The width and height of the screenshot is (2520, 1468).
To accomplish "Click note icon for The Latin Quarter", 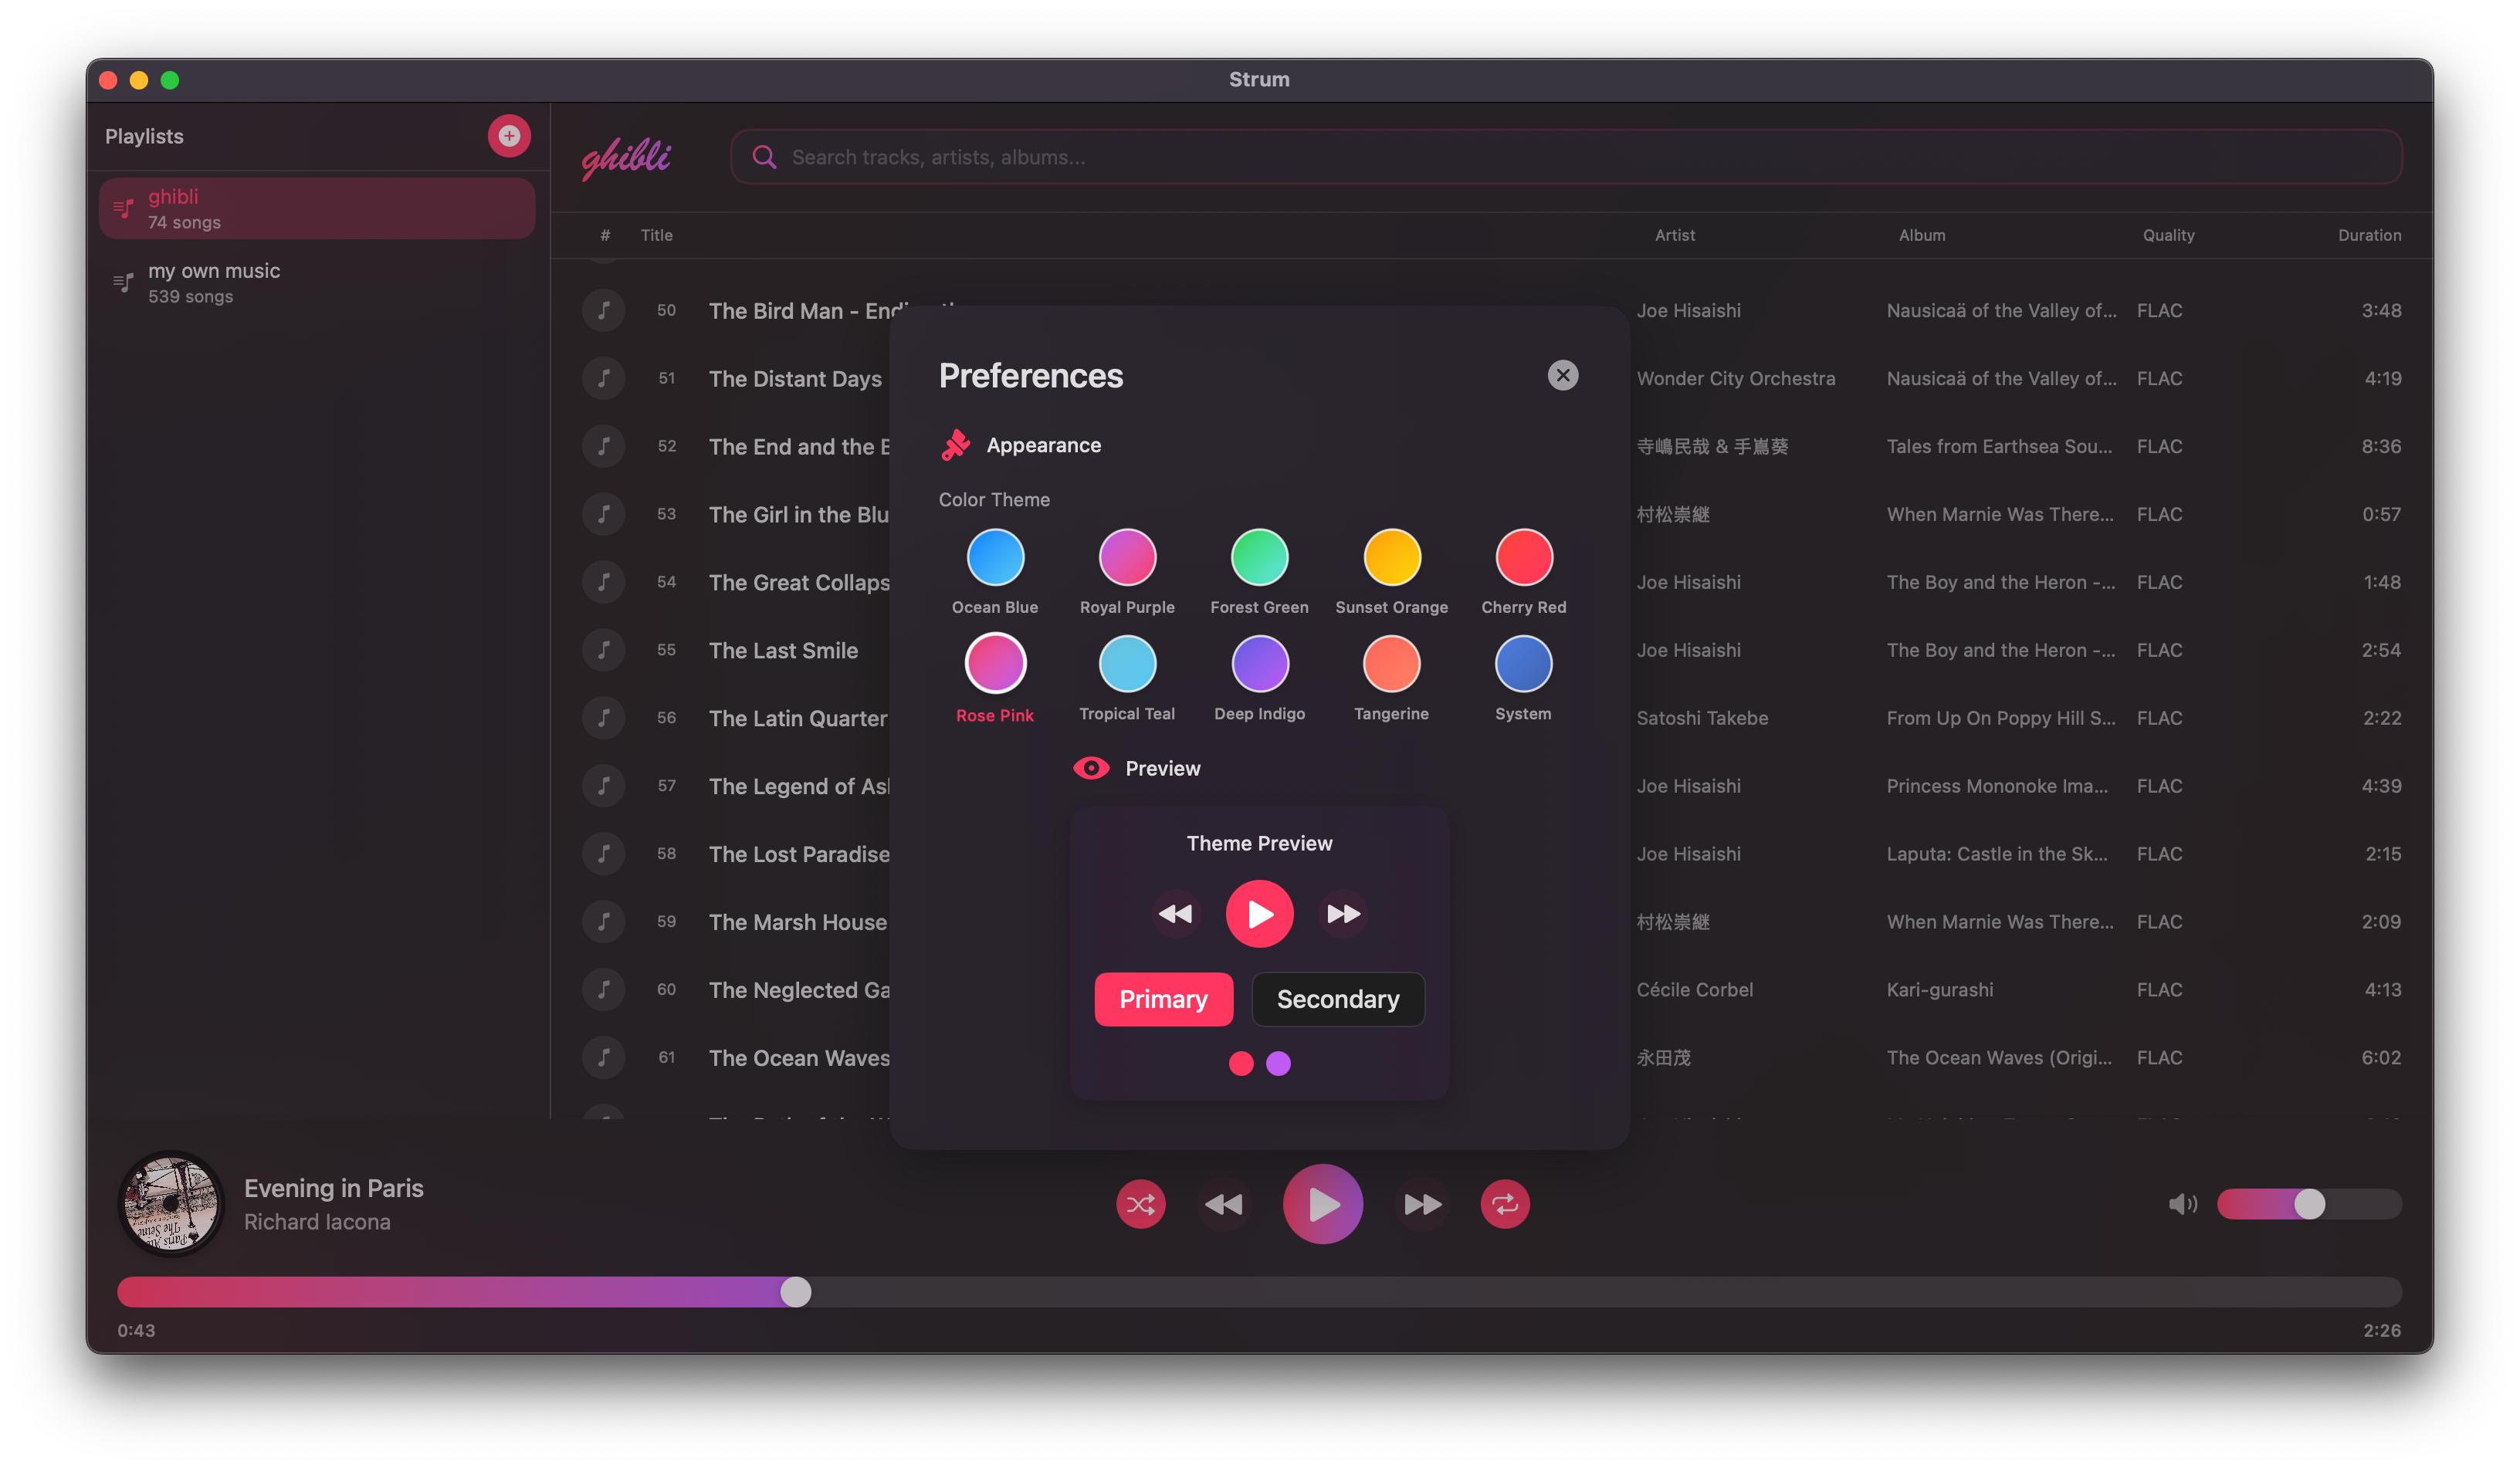I will point(604,718).
